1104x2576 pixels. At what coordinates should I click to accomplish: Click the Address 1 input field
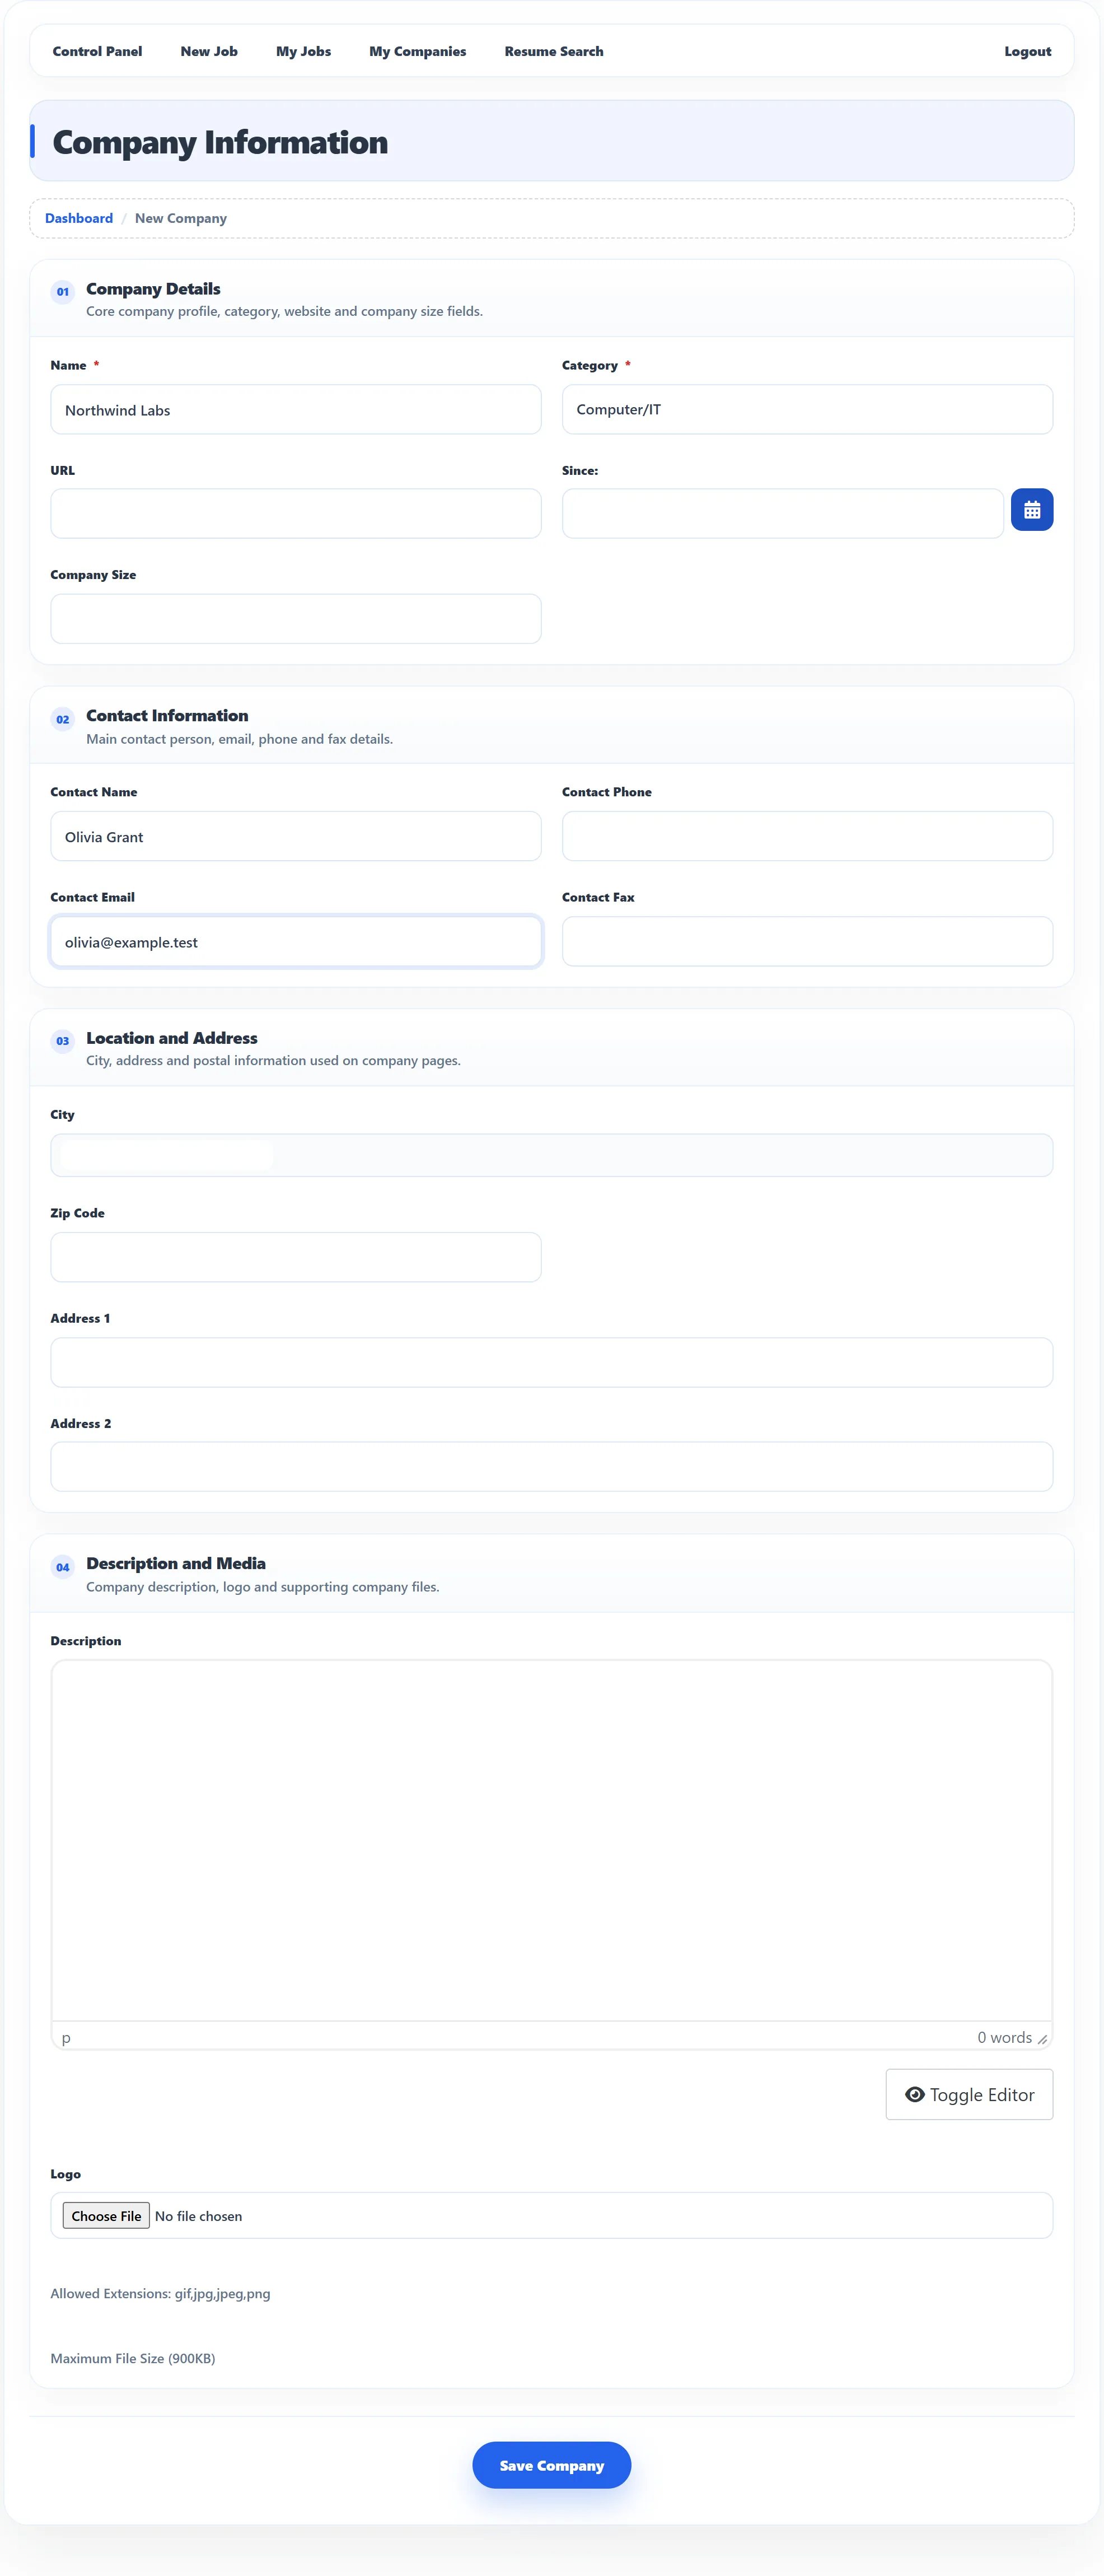click(x=551, y=1362)
